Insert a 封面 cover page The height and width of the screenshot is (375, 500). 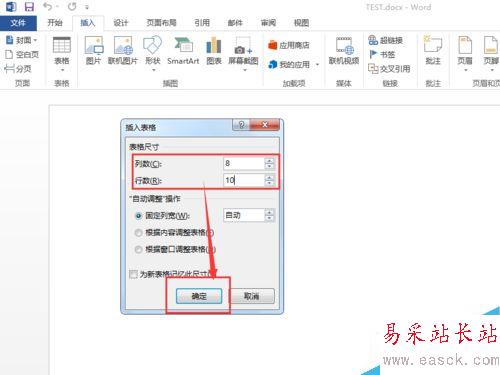(x=22, y=40)
